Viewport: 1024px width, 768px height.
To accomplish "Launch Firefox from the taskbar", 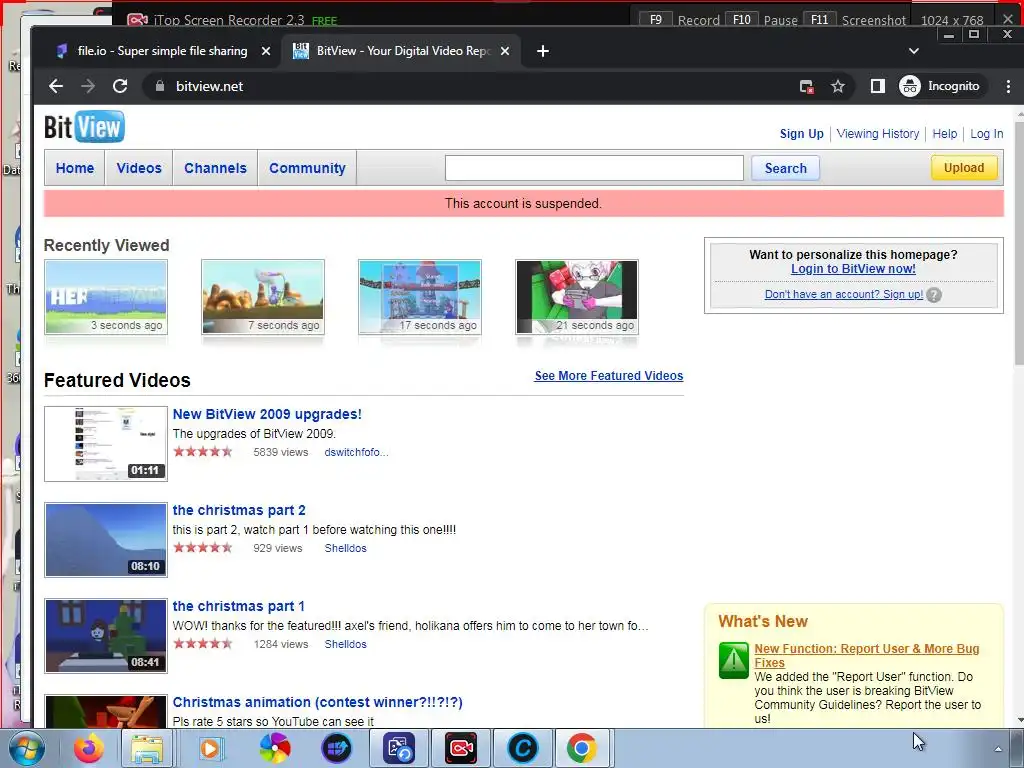I will pos(88,748).
